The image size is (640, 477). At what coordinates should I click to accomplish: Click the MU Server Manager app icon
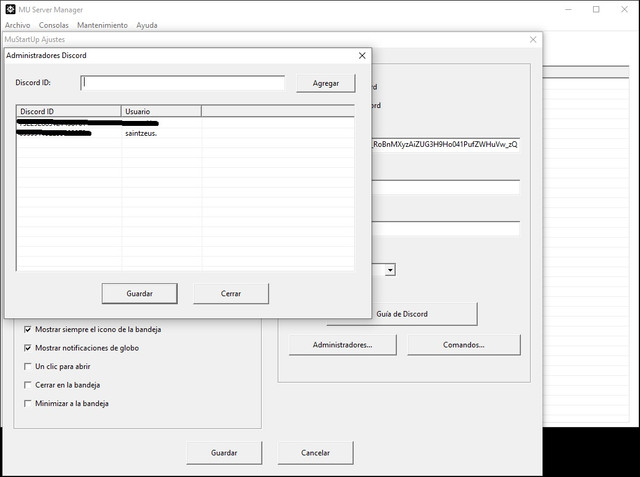point(10,9)
